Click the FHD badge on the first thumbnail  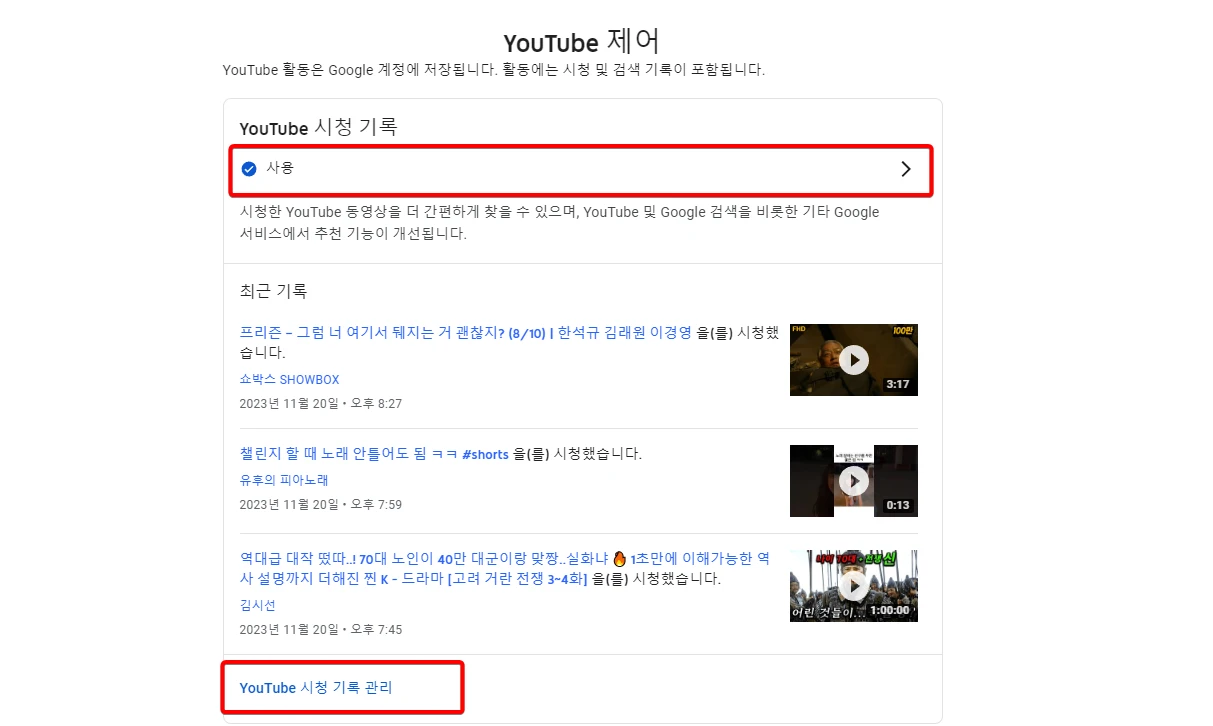tap(800, 331)
